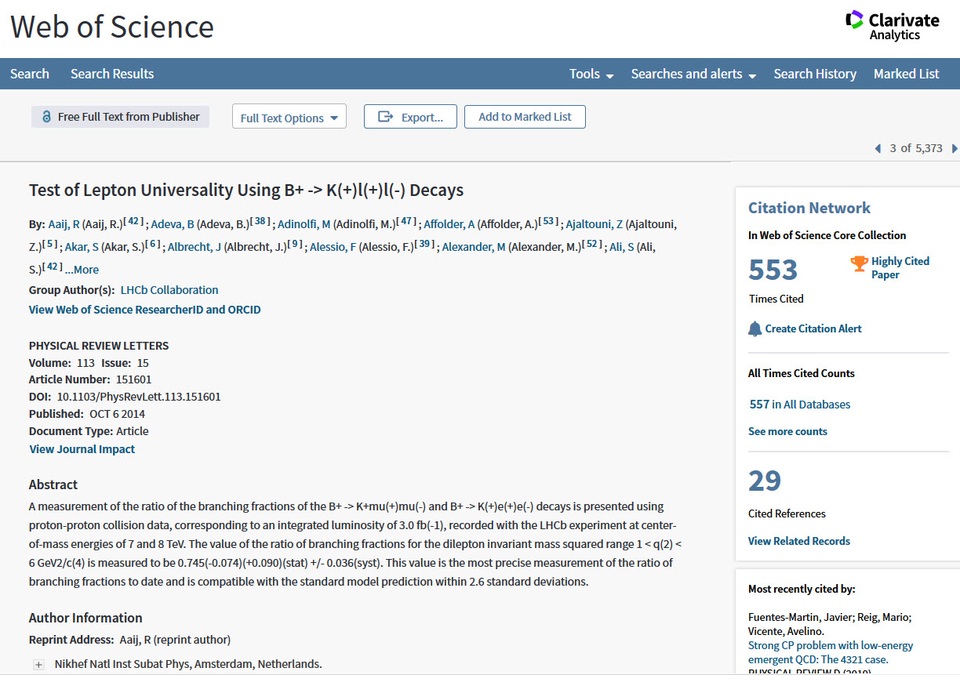Open author link Albrecht, J
The width and height of the screenshot is (960, 675).
click(194, 247)
